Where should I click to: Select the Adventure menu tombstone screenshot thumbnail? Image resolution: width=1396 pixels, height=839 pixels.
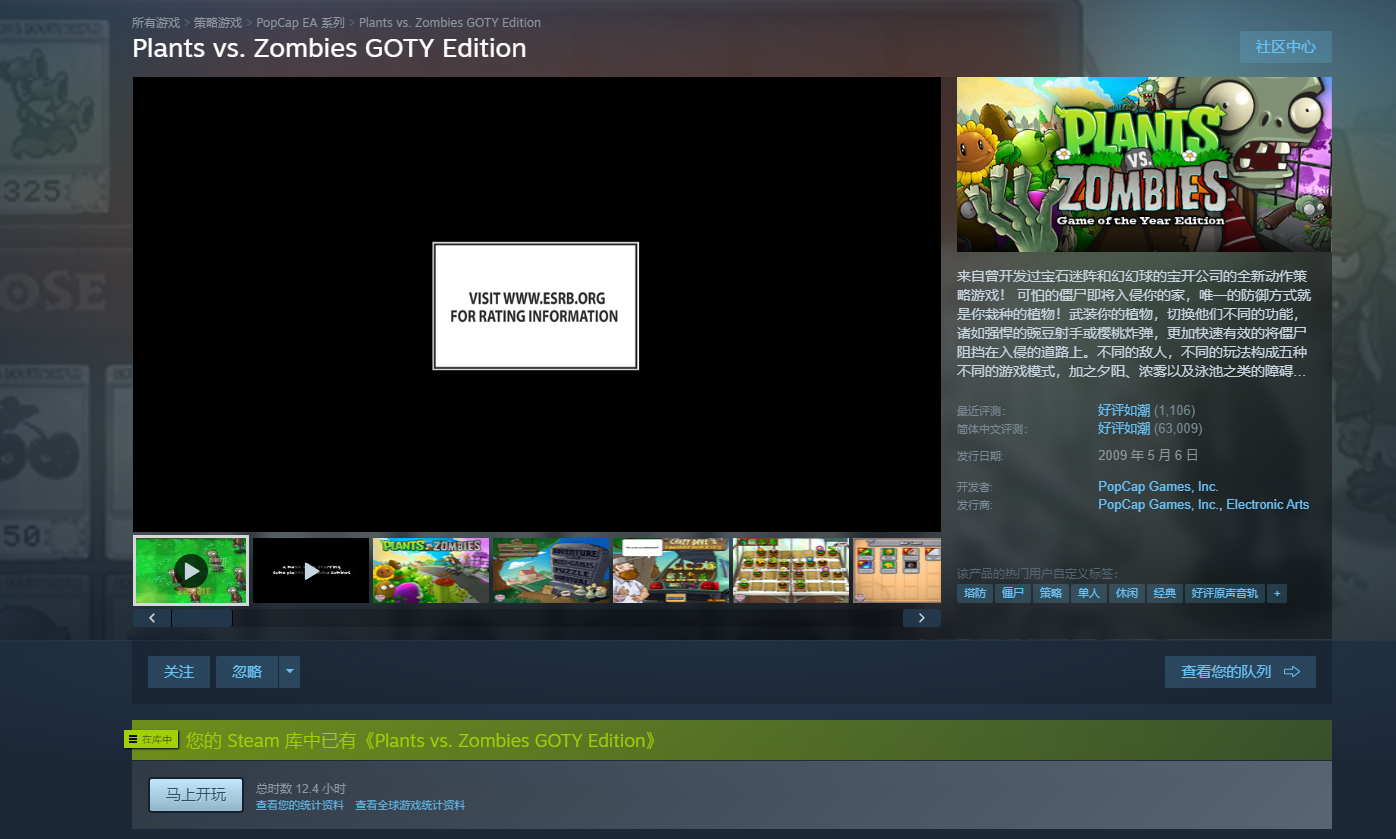551,570
